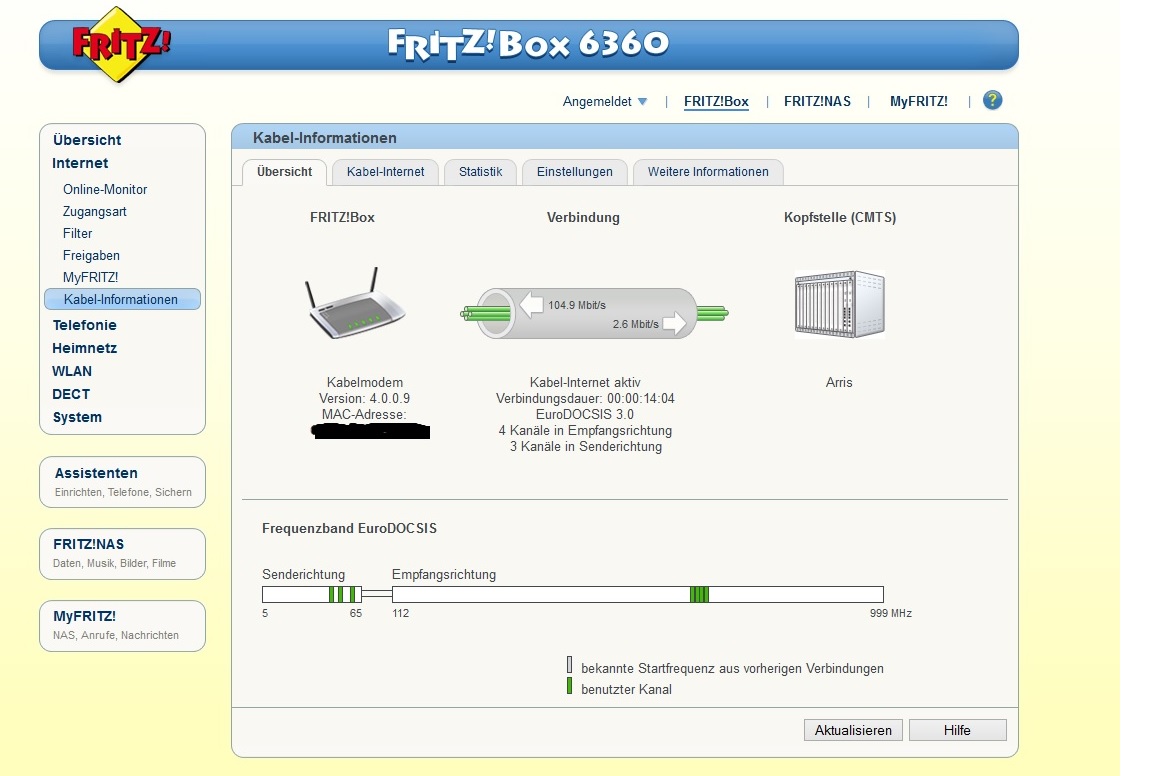This screenshot has width=1152, height=776.
Task: Open the MyFRITZ! top navigation link
Action: pyautogui.click(x=918, y=101)
